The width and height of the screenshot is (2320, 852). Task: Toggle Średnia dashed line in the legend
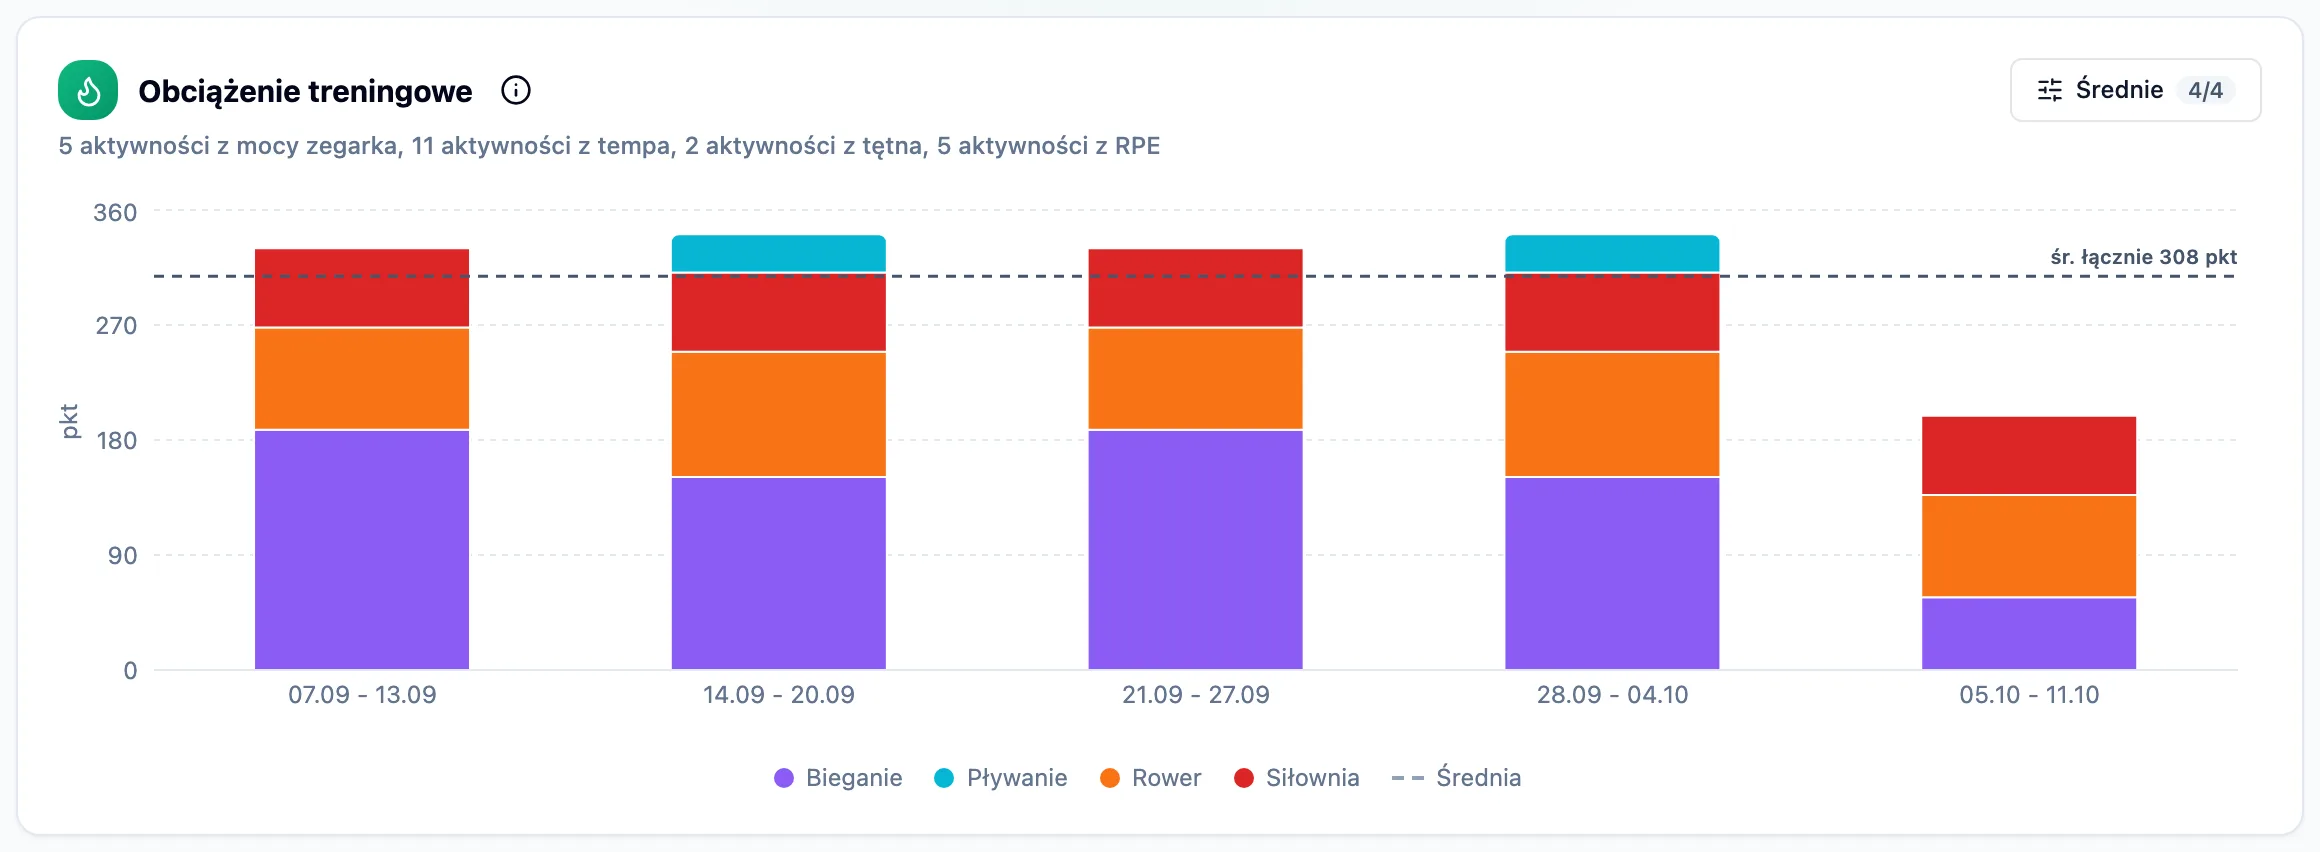[x=1456, y=778]
